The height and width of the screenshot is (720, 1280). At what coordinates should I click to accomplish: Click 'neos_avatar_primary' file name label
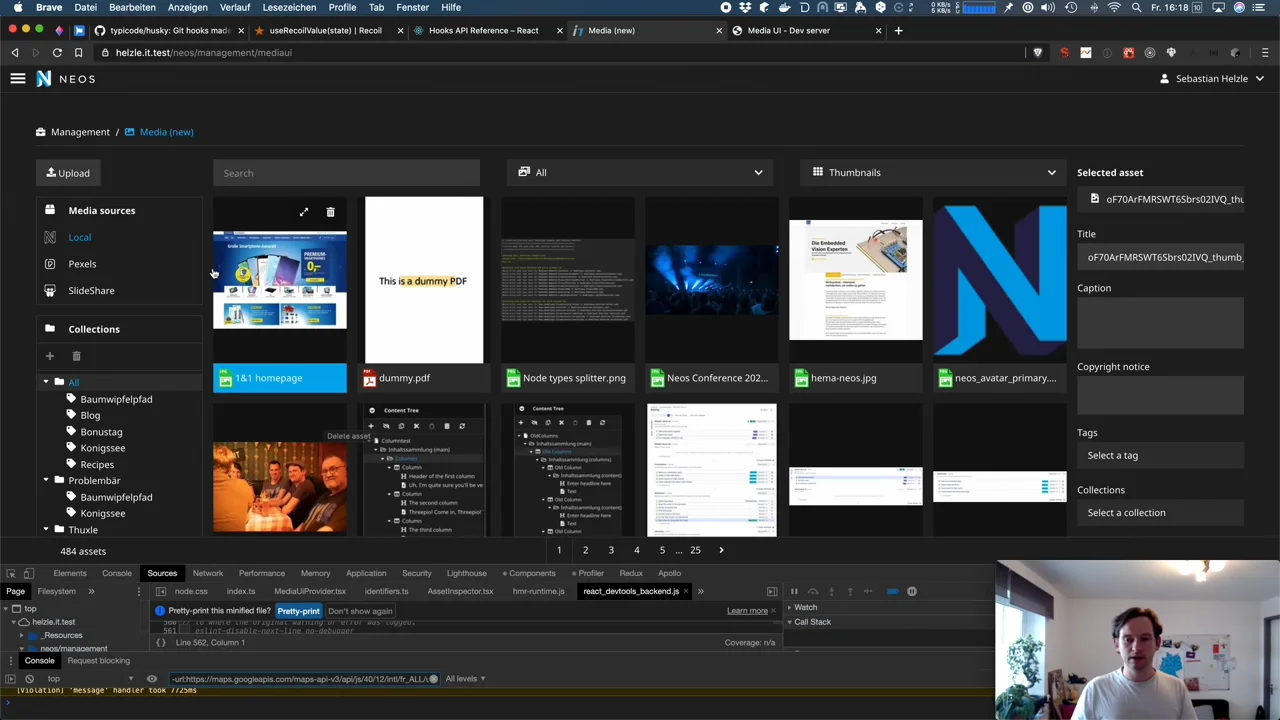pyautogui.click(x=1005, y=378)
